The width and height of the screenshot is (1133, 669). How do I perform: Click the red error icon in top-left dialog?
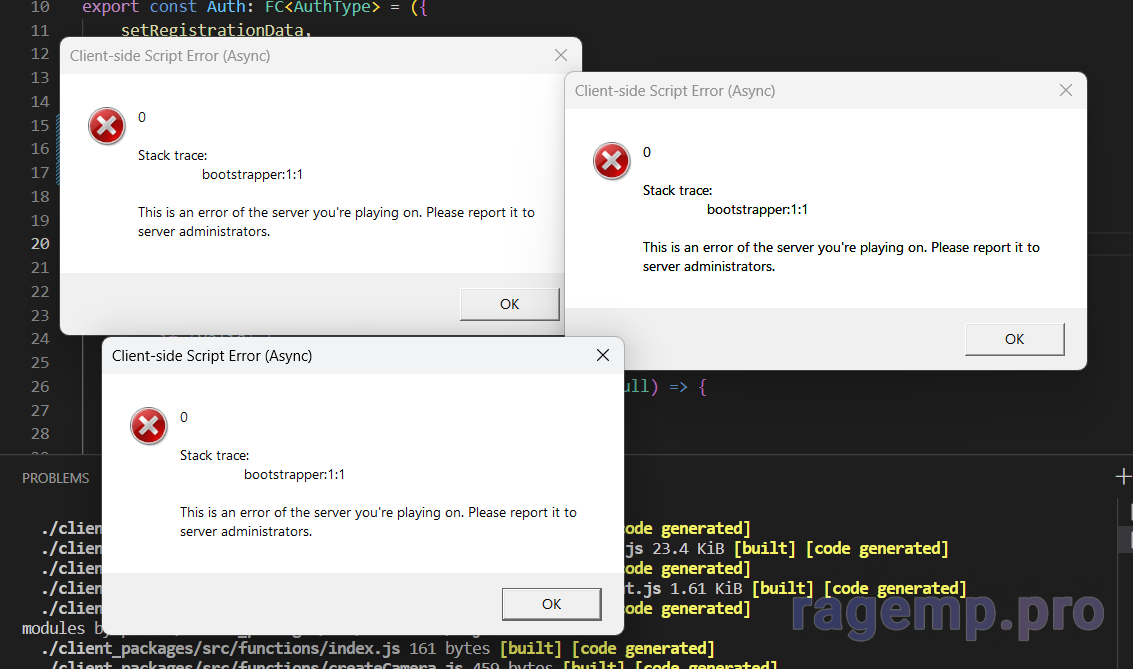coord(107,126)
